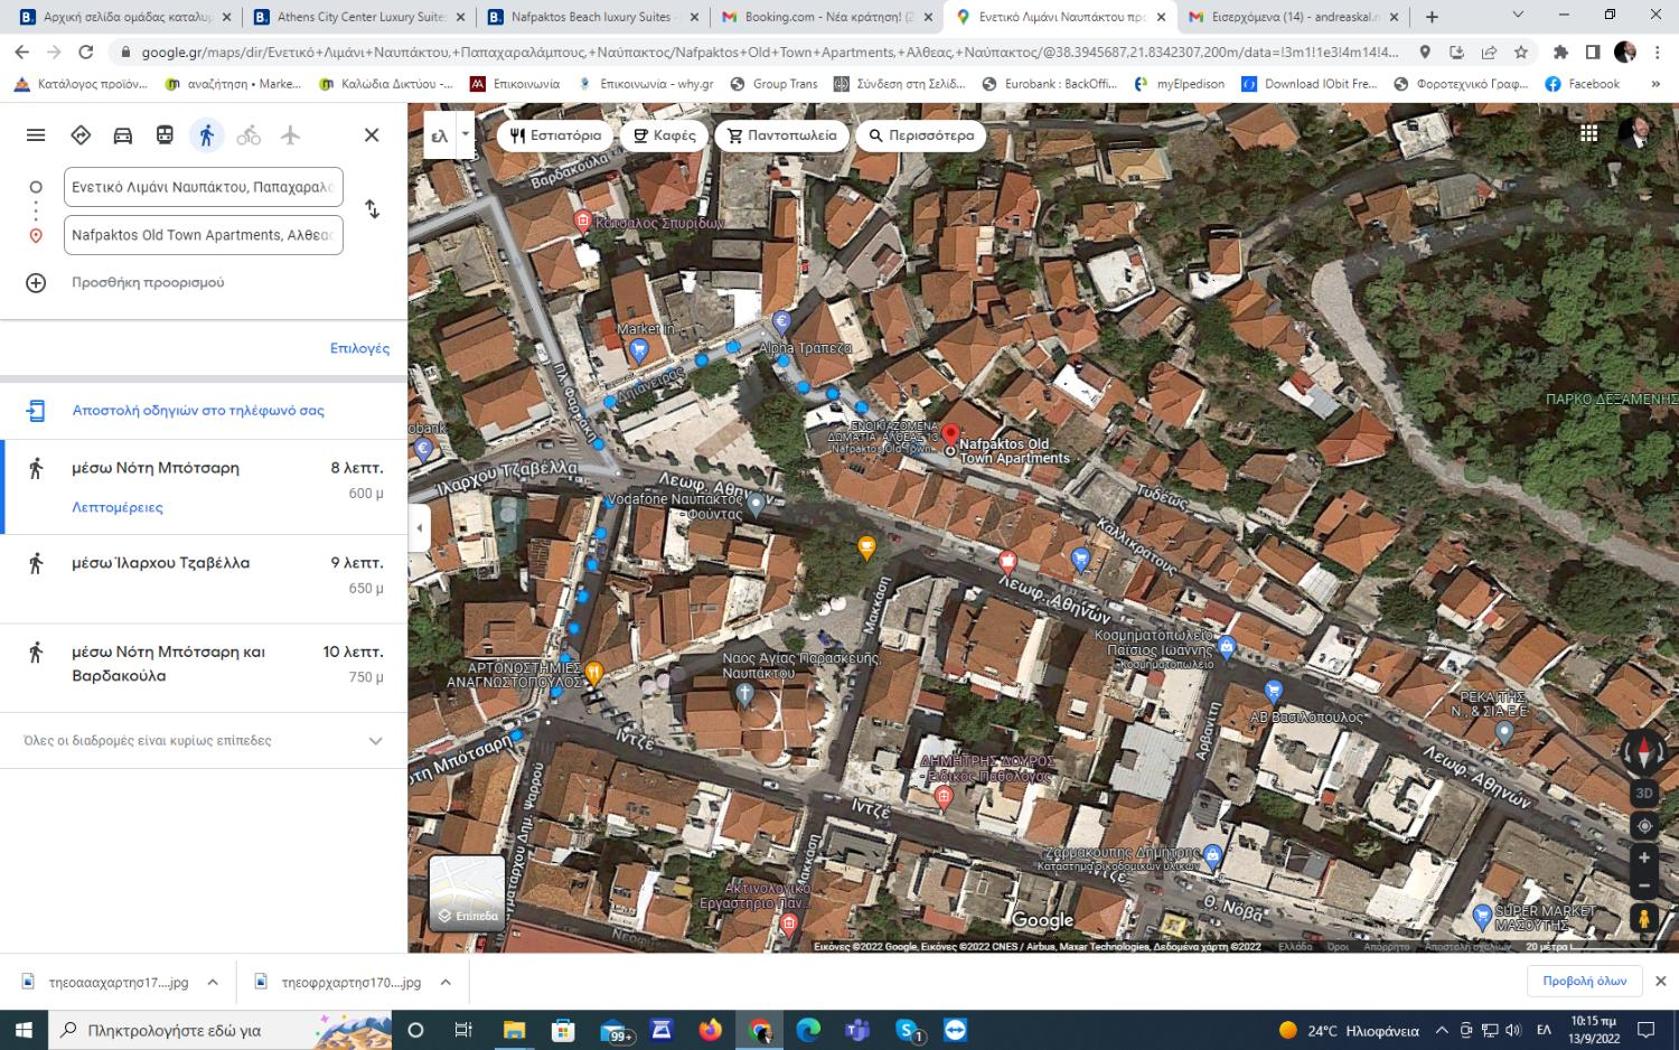The width and height of the screenshot is (1679, 1050).
Task: Switch to the Booking.com Gmail tab
Action: tap(826, 17)
